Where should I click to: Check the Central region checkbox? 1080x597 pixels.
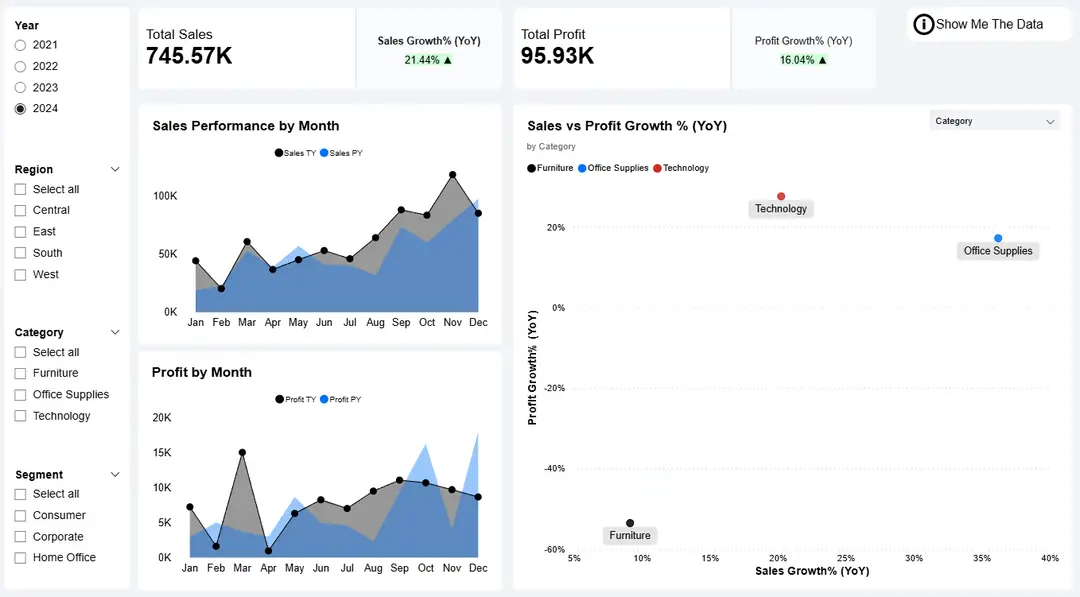18,210
